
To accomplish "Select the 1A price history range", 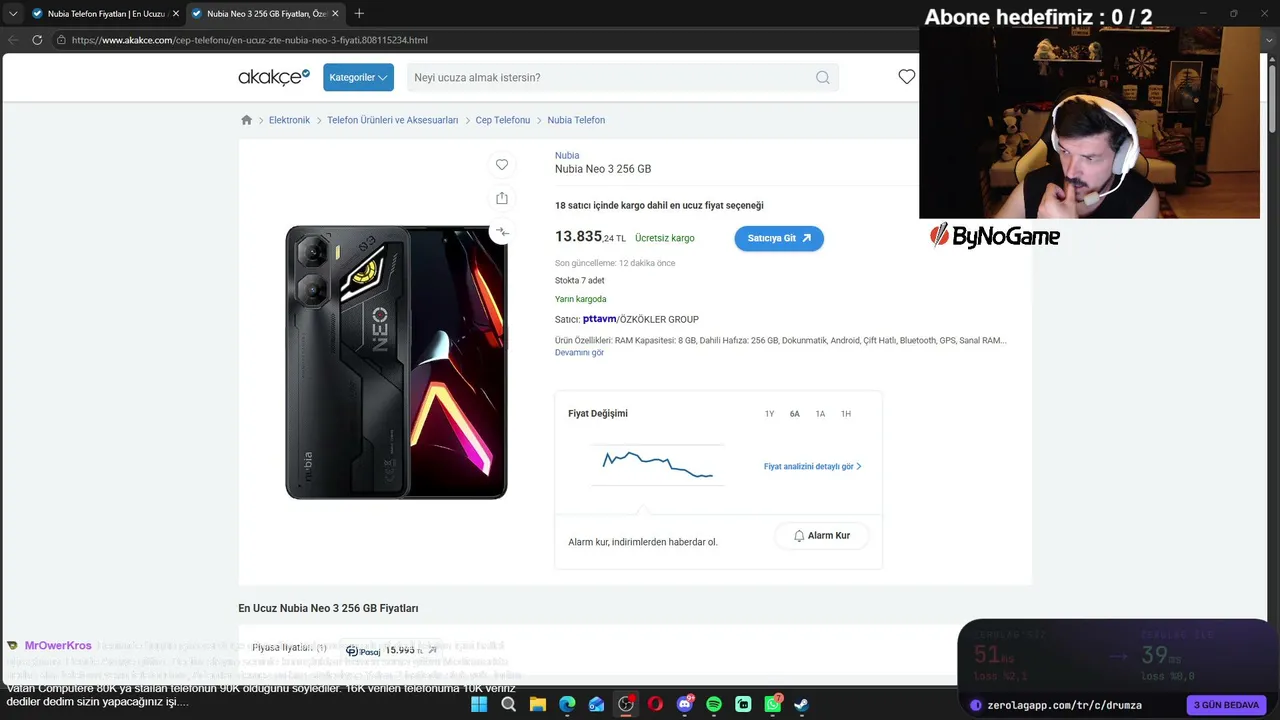I will pos(820,414).
